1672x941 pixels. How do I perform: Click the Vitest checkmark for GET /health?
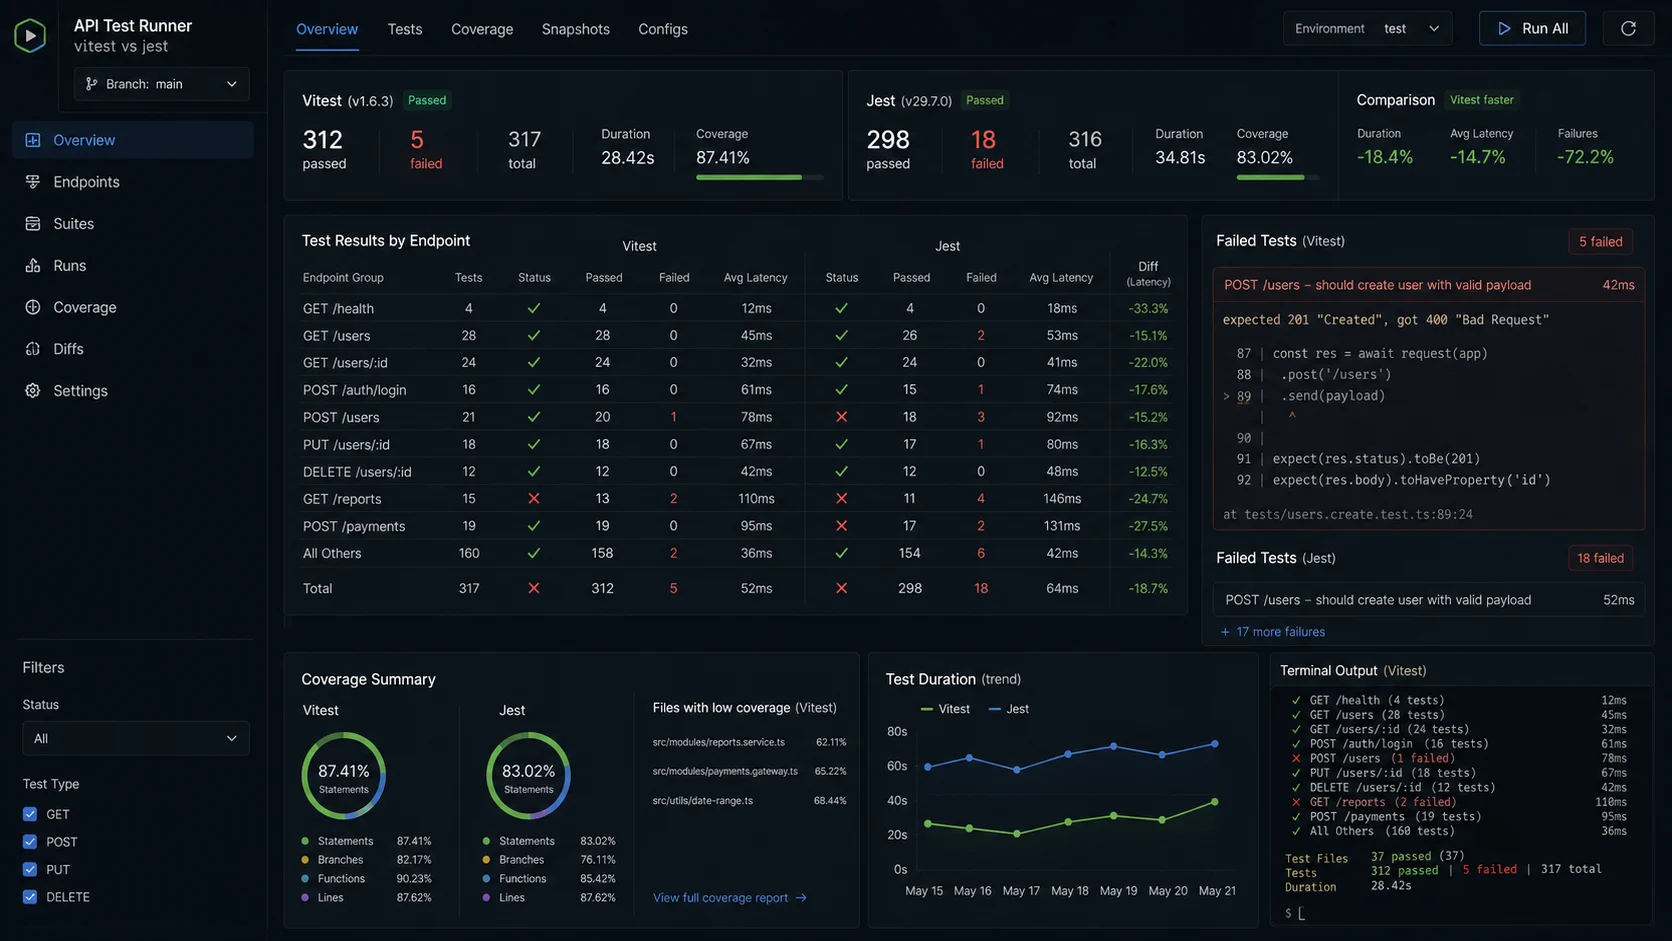tap(534, 308)
